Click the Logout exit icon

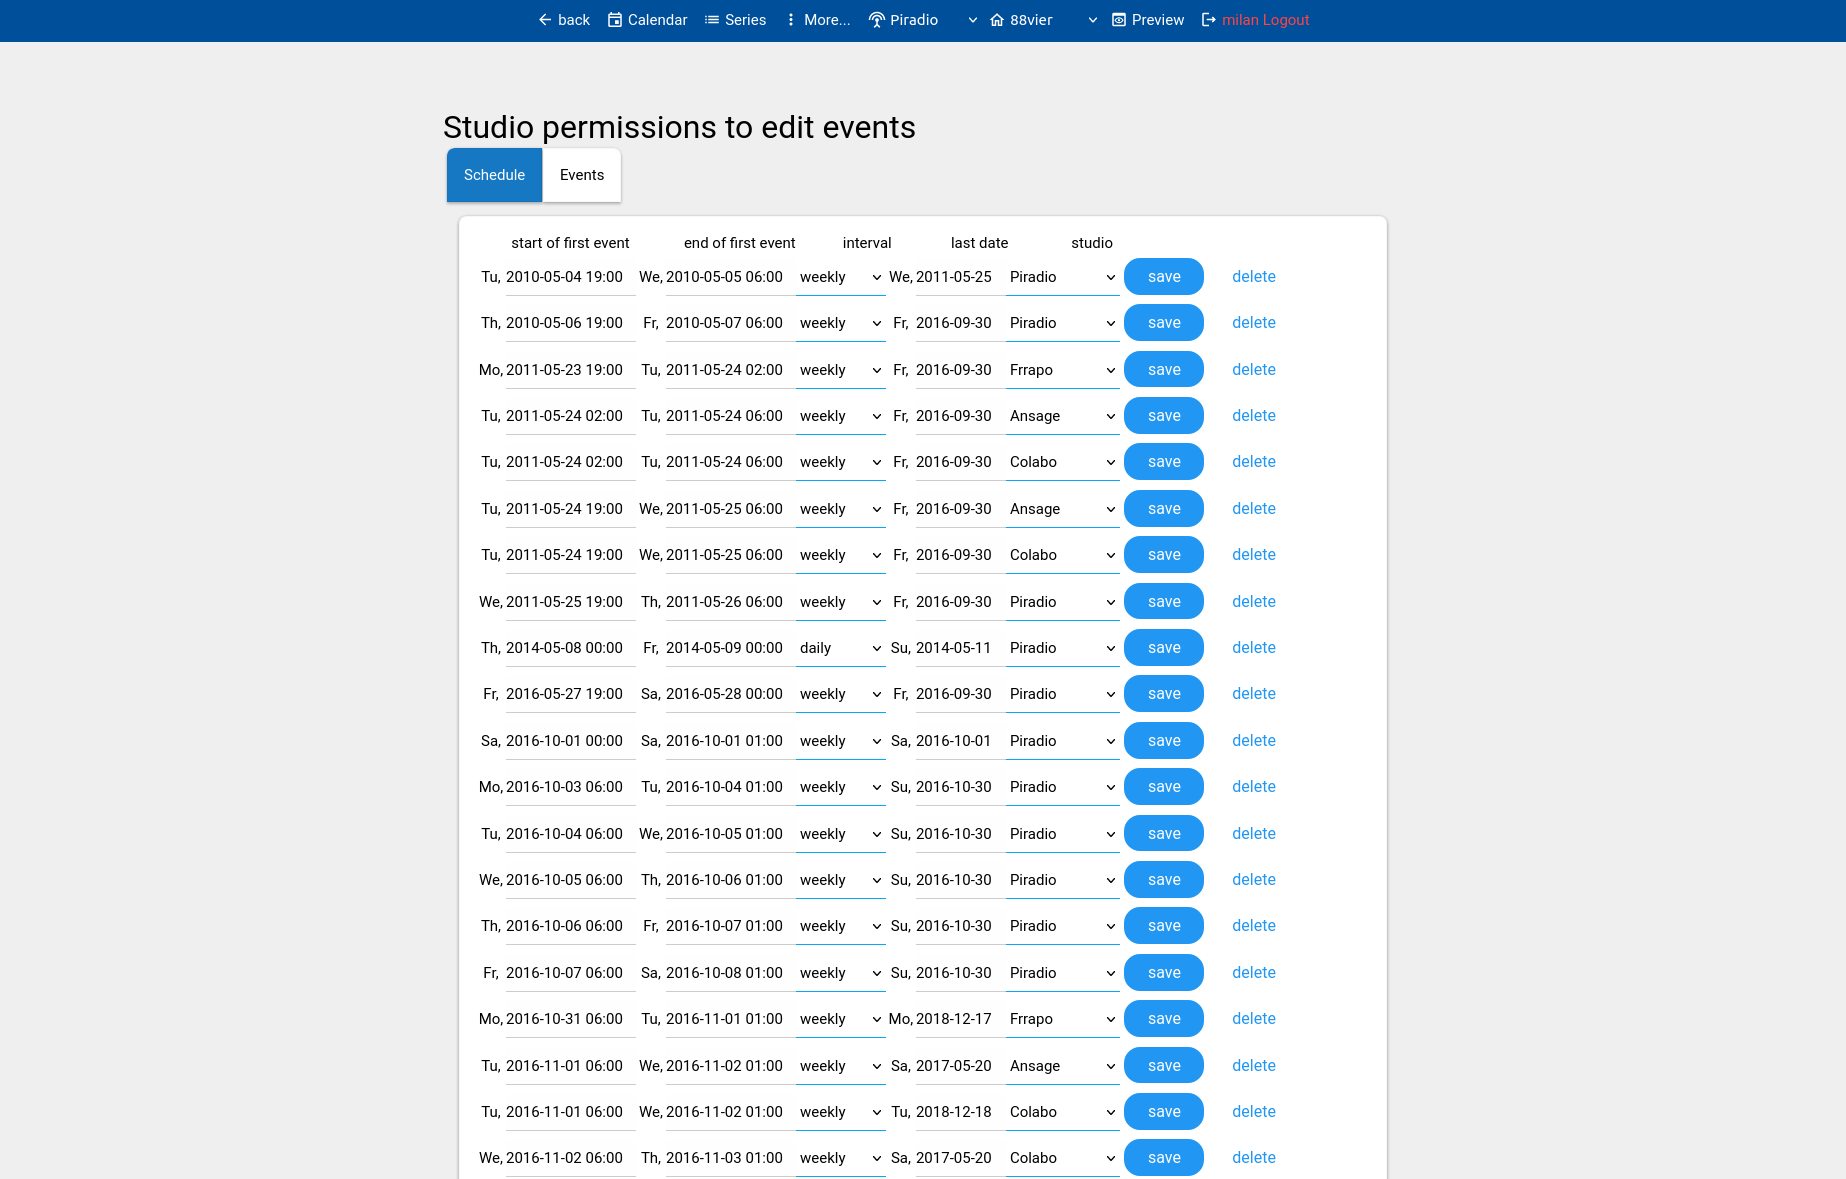tap(1209, 20)
